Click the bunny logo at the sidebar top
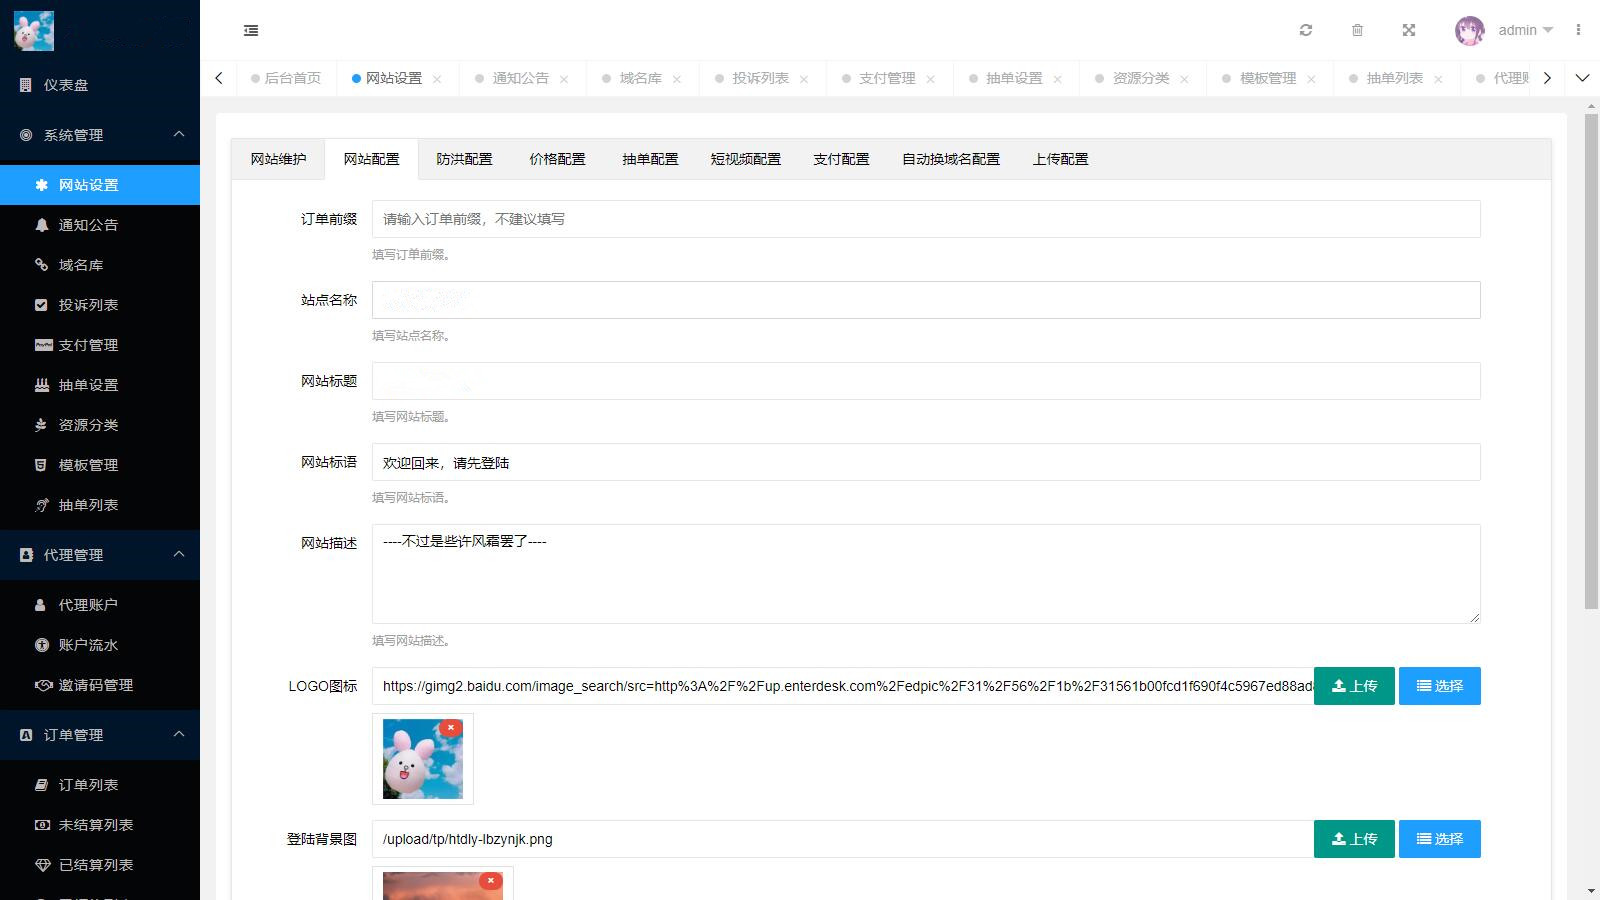1600x900 pixels. point(34,31)
